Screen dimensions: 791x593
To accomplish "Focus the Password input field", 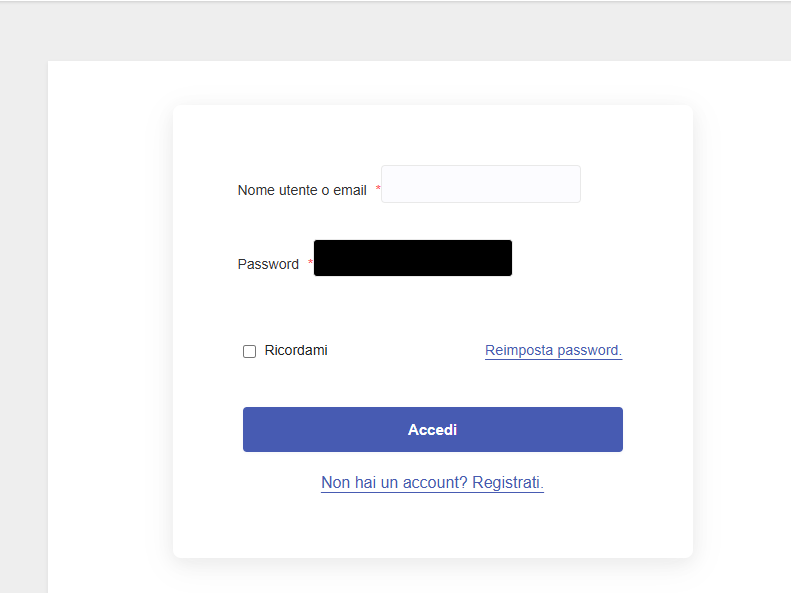I will (x=412, y=258).
